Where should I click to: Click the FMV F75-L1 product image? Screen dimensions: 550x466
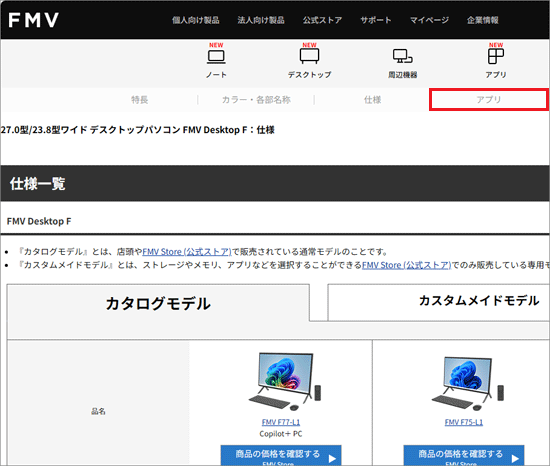468,384
